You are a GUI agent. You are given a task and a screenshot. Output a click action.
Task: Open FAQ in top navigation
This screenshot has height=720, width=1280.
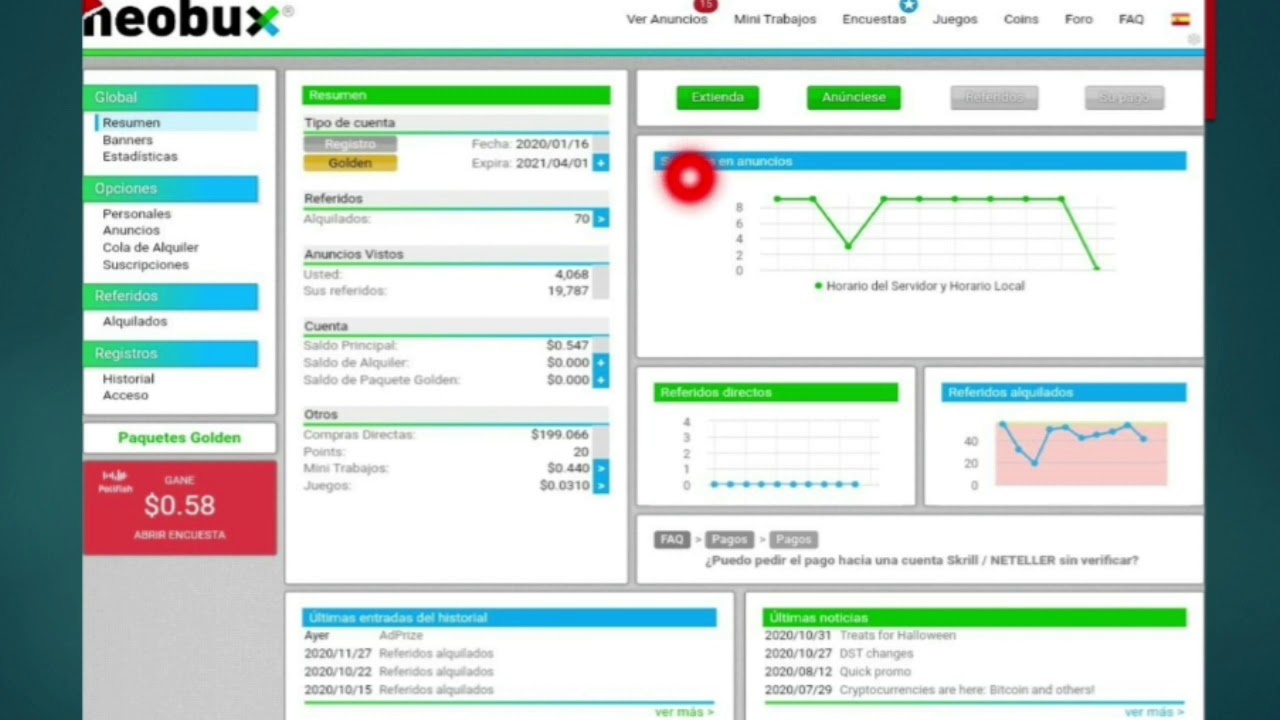[1131, 19]
